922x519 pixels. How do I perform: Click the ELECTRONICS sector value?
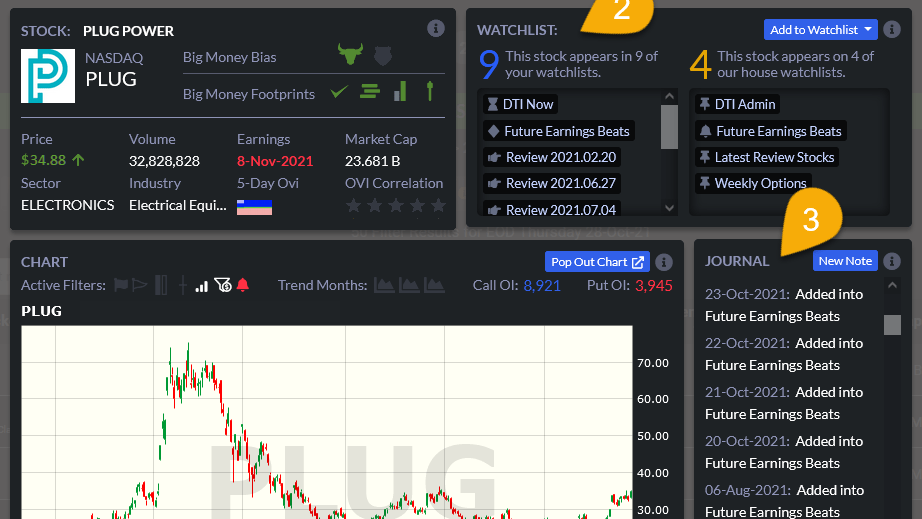tap(68, 205)
